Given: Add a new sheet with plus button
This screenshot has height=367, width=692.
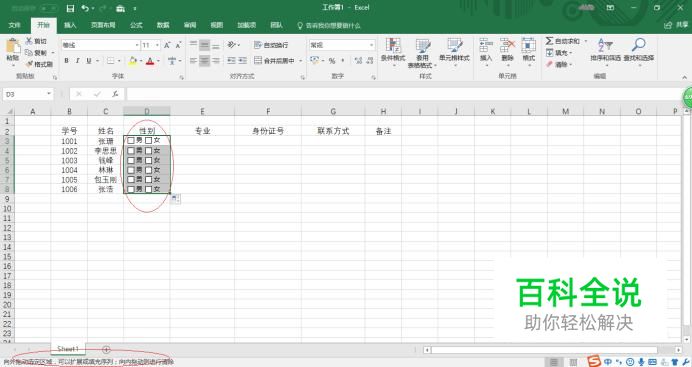Looking at the screenshot, I should 106,349.
